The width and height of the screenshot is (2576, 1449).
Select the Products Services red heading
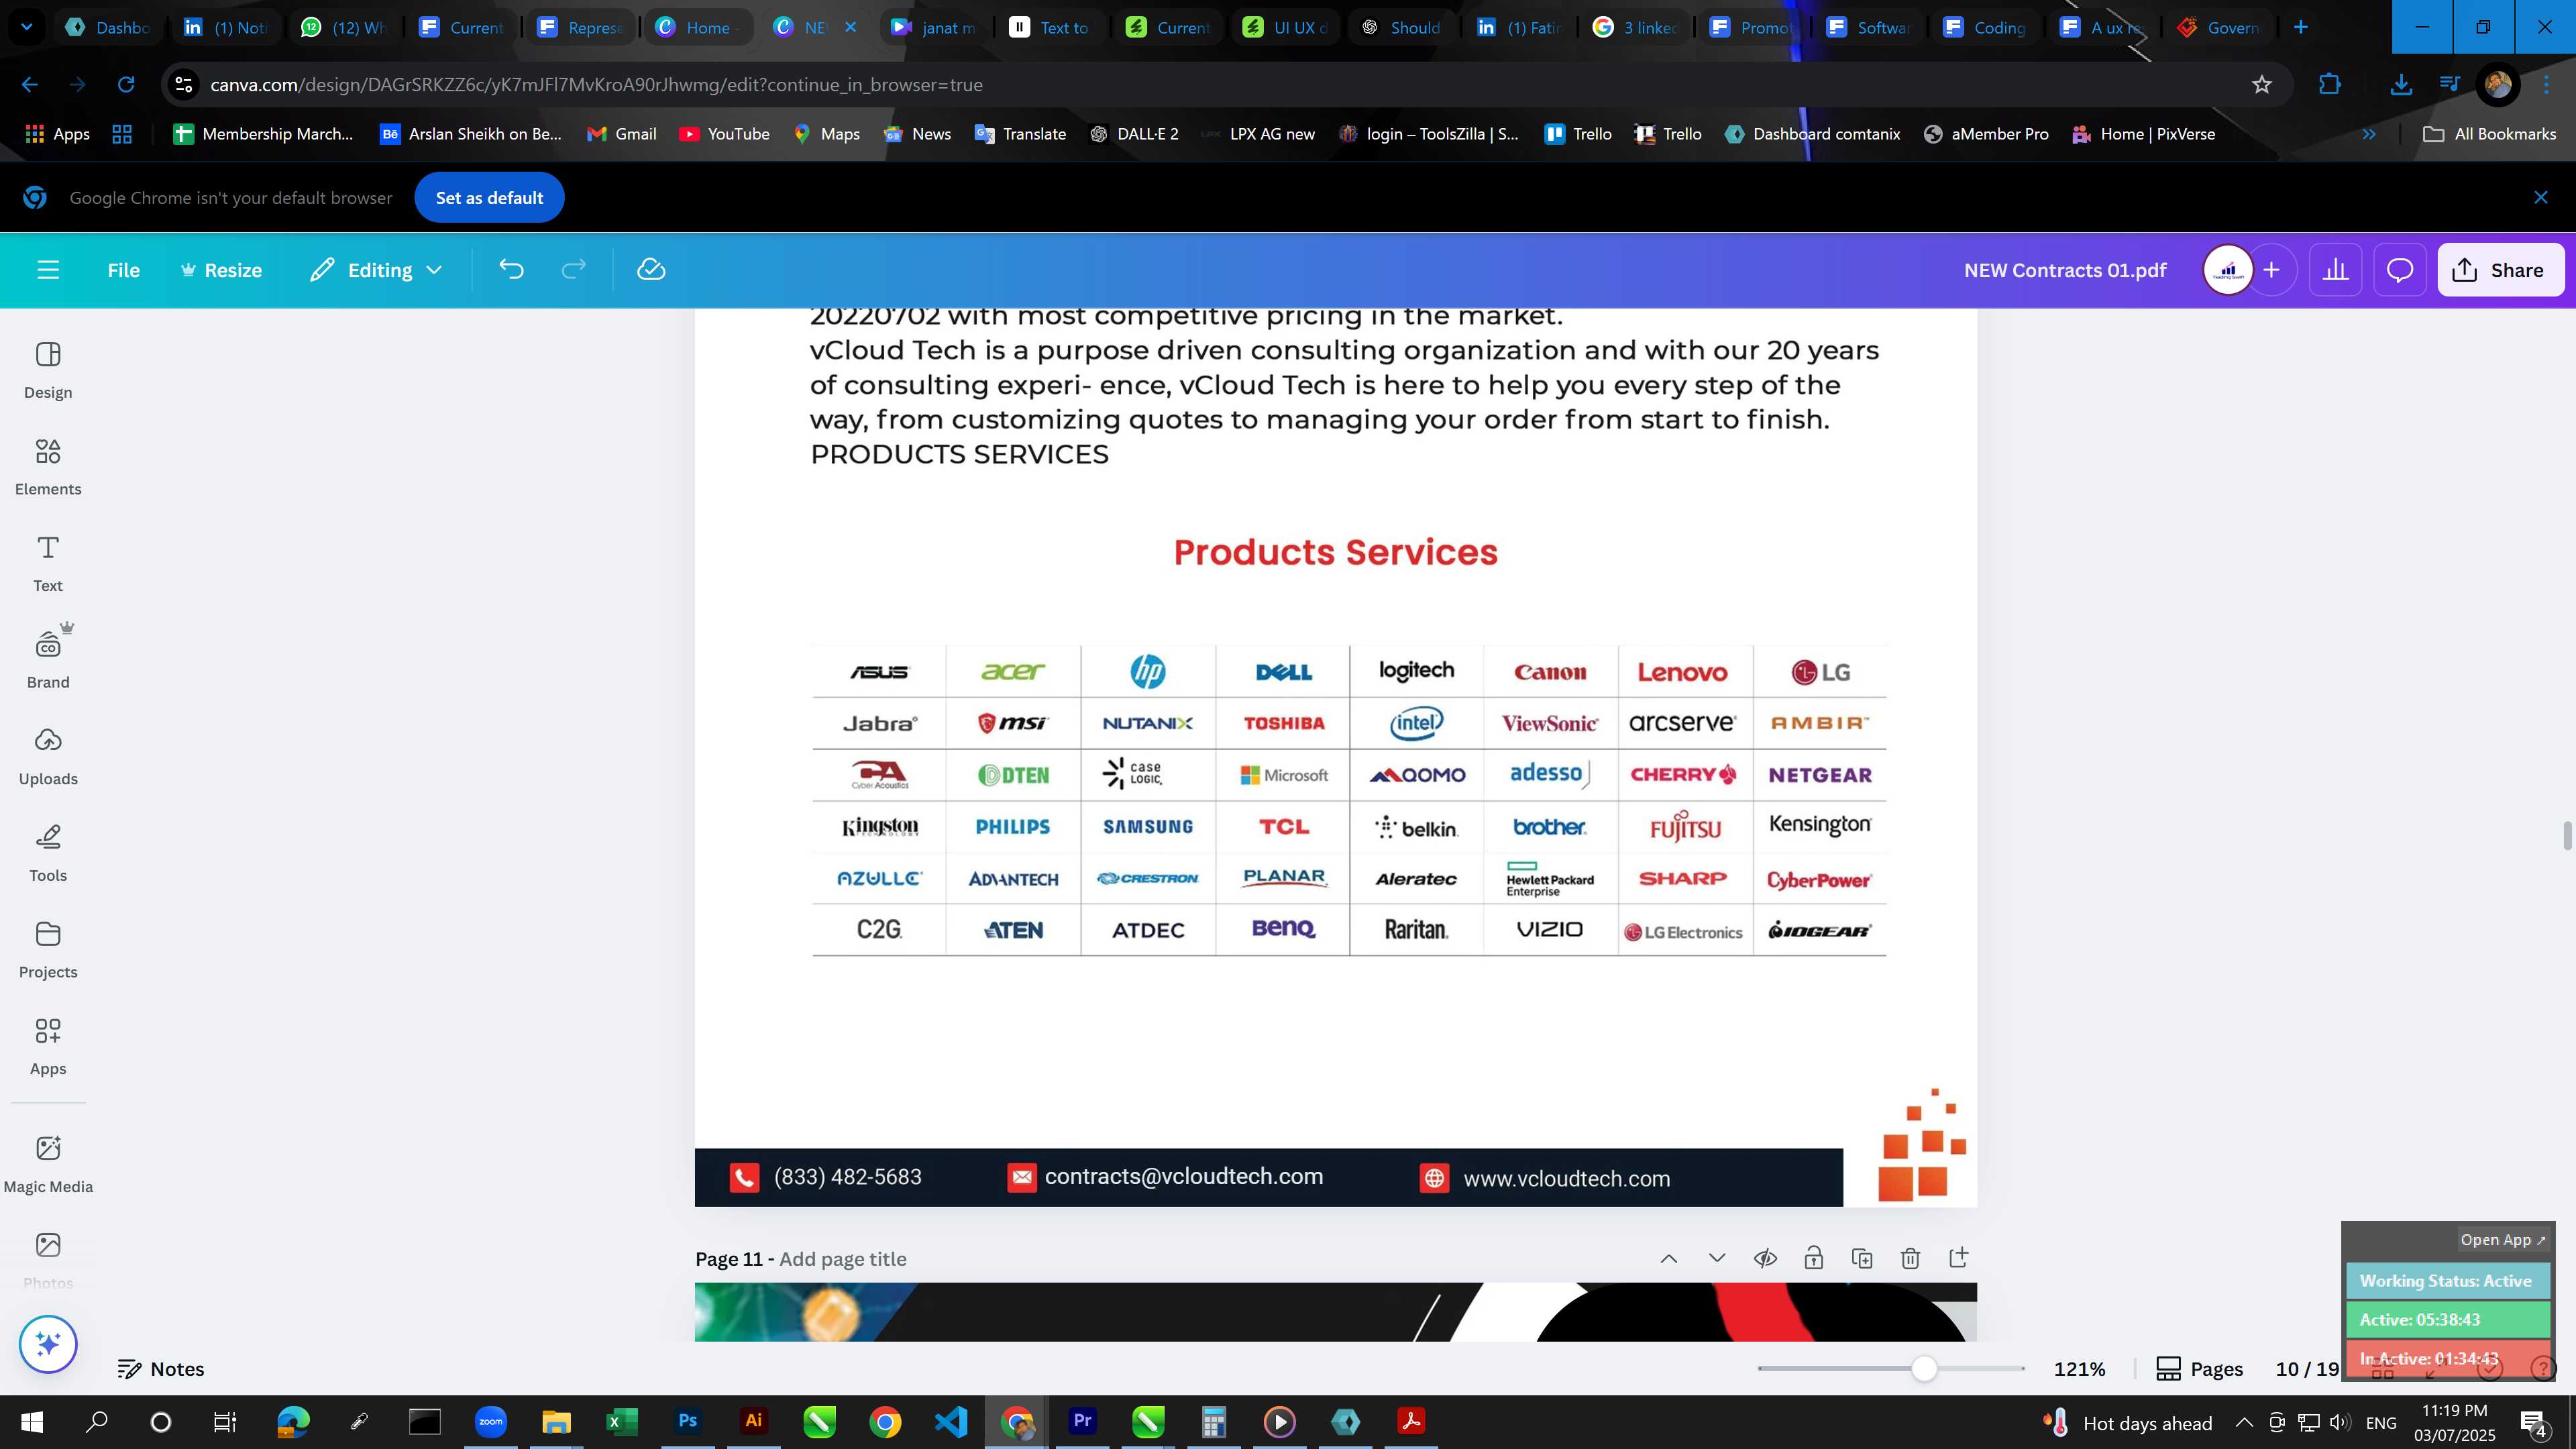[x=1335, y=552]
